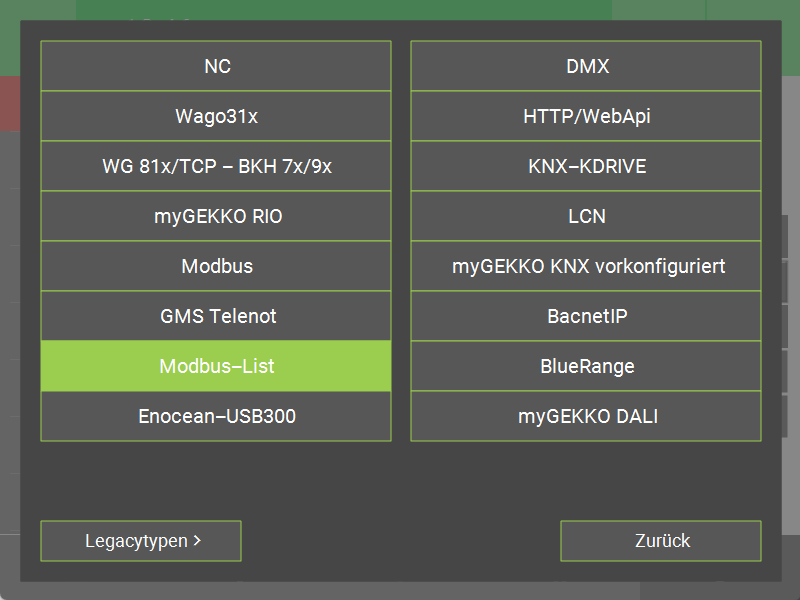Select the LCN entry
Viewport: 800px width, 600px height.
coord(586,216)
